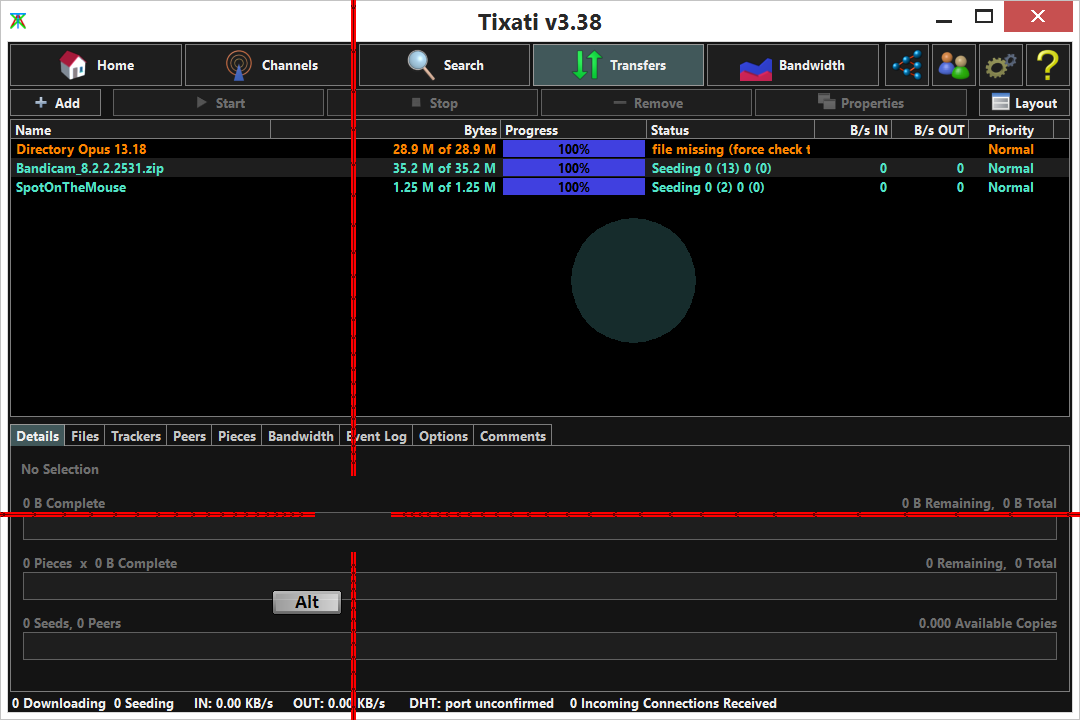
Task: Switch to the Trackers tab
Action: 136,436
